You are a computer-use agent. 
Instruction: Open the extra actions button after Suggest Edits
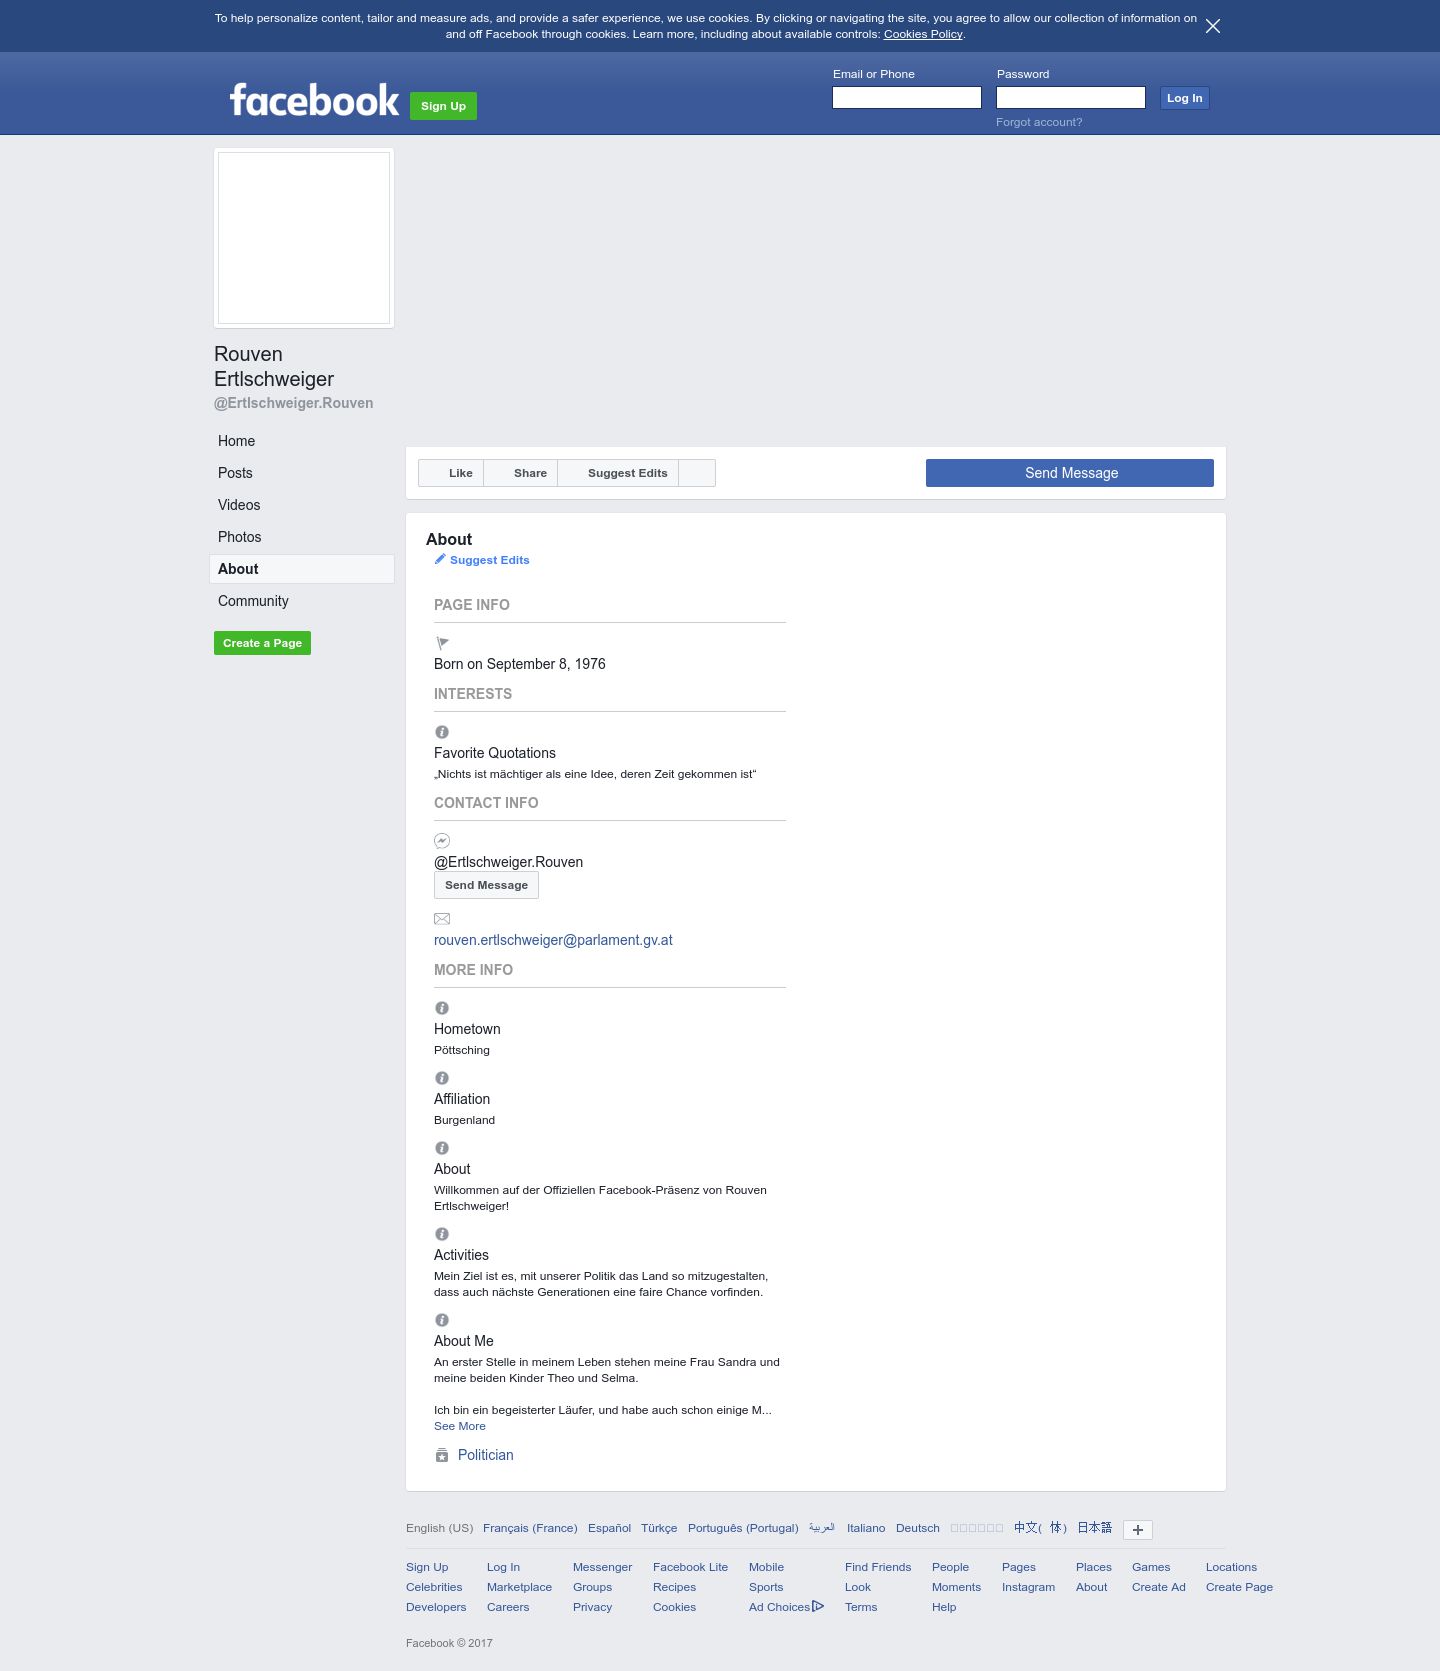click(x=697, y=473)
